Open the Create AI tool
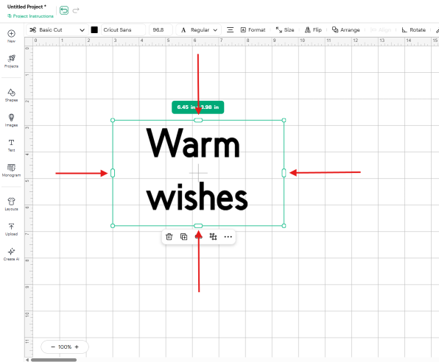The width and height of the screenshot is (439, 362). click(11, 254)
